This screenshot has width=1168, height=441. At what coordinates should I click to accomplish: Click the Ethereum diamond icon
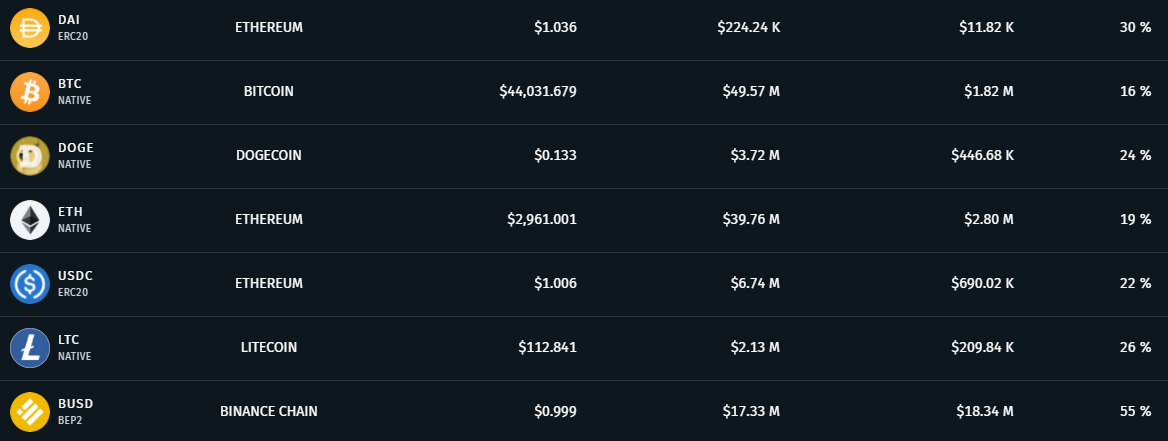click(29, 220)
